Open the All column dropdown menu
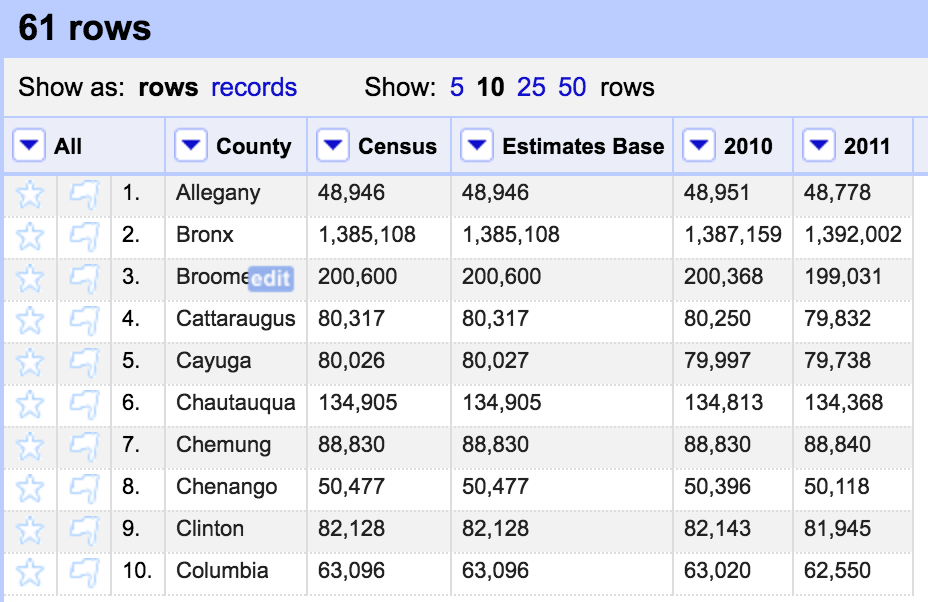The height and width of the screenshot is (602, 928). coord(29,147)
